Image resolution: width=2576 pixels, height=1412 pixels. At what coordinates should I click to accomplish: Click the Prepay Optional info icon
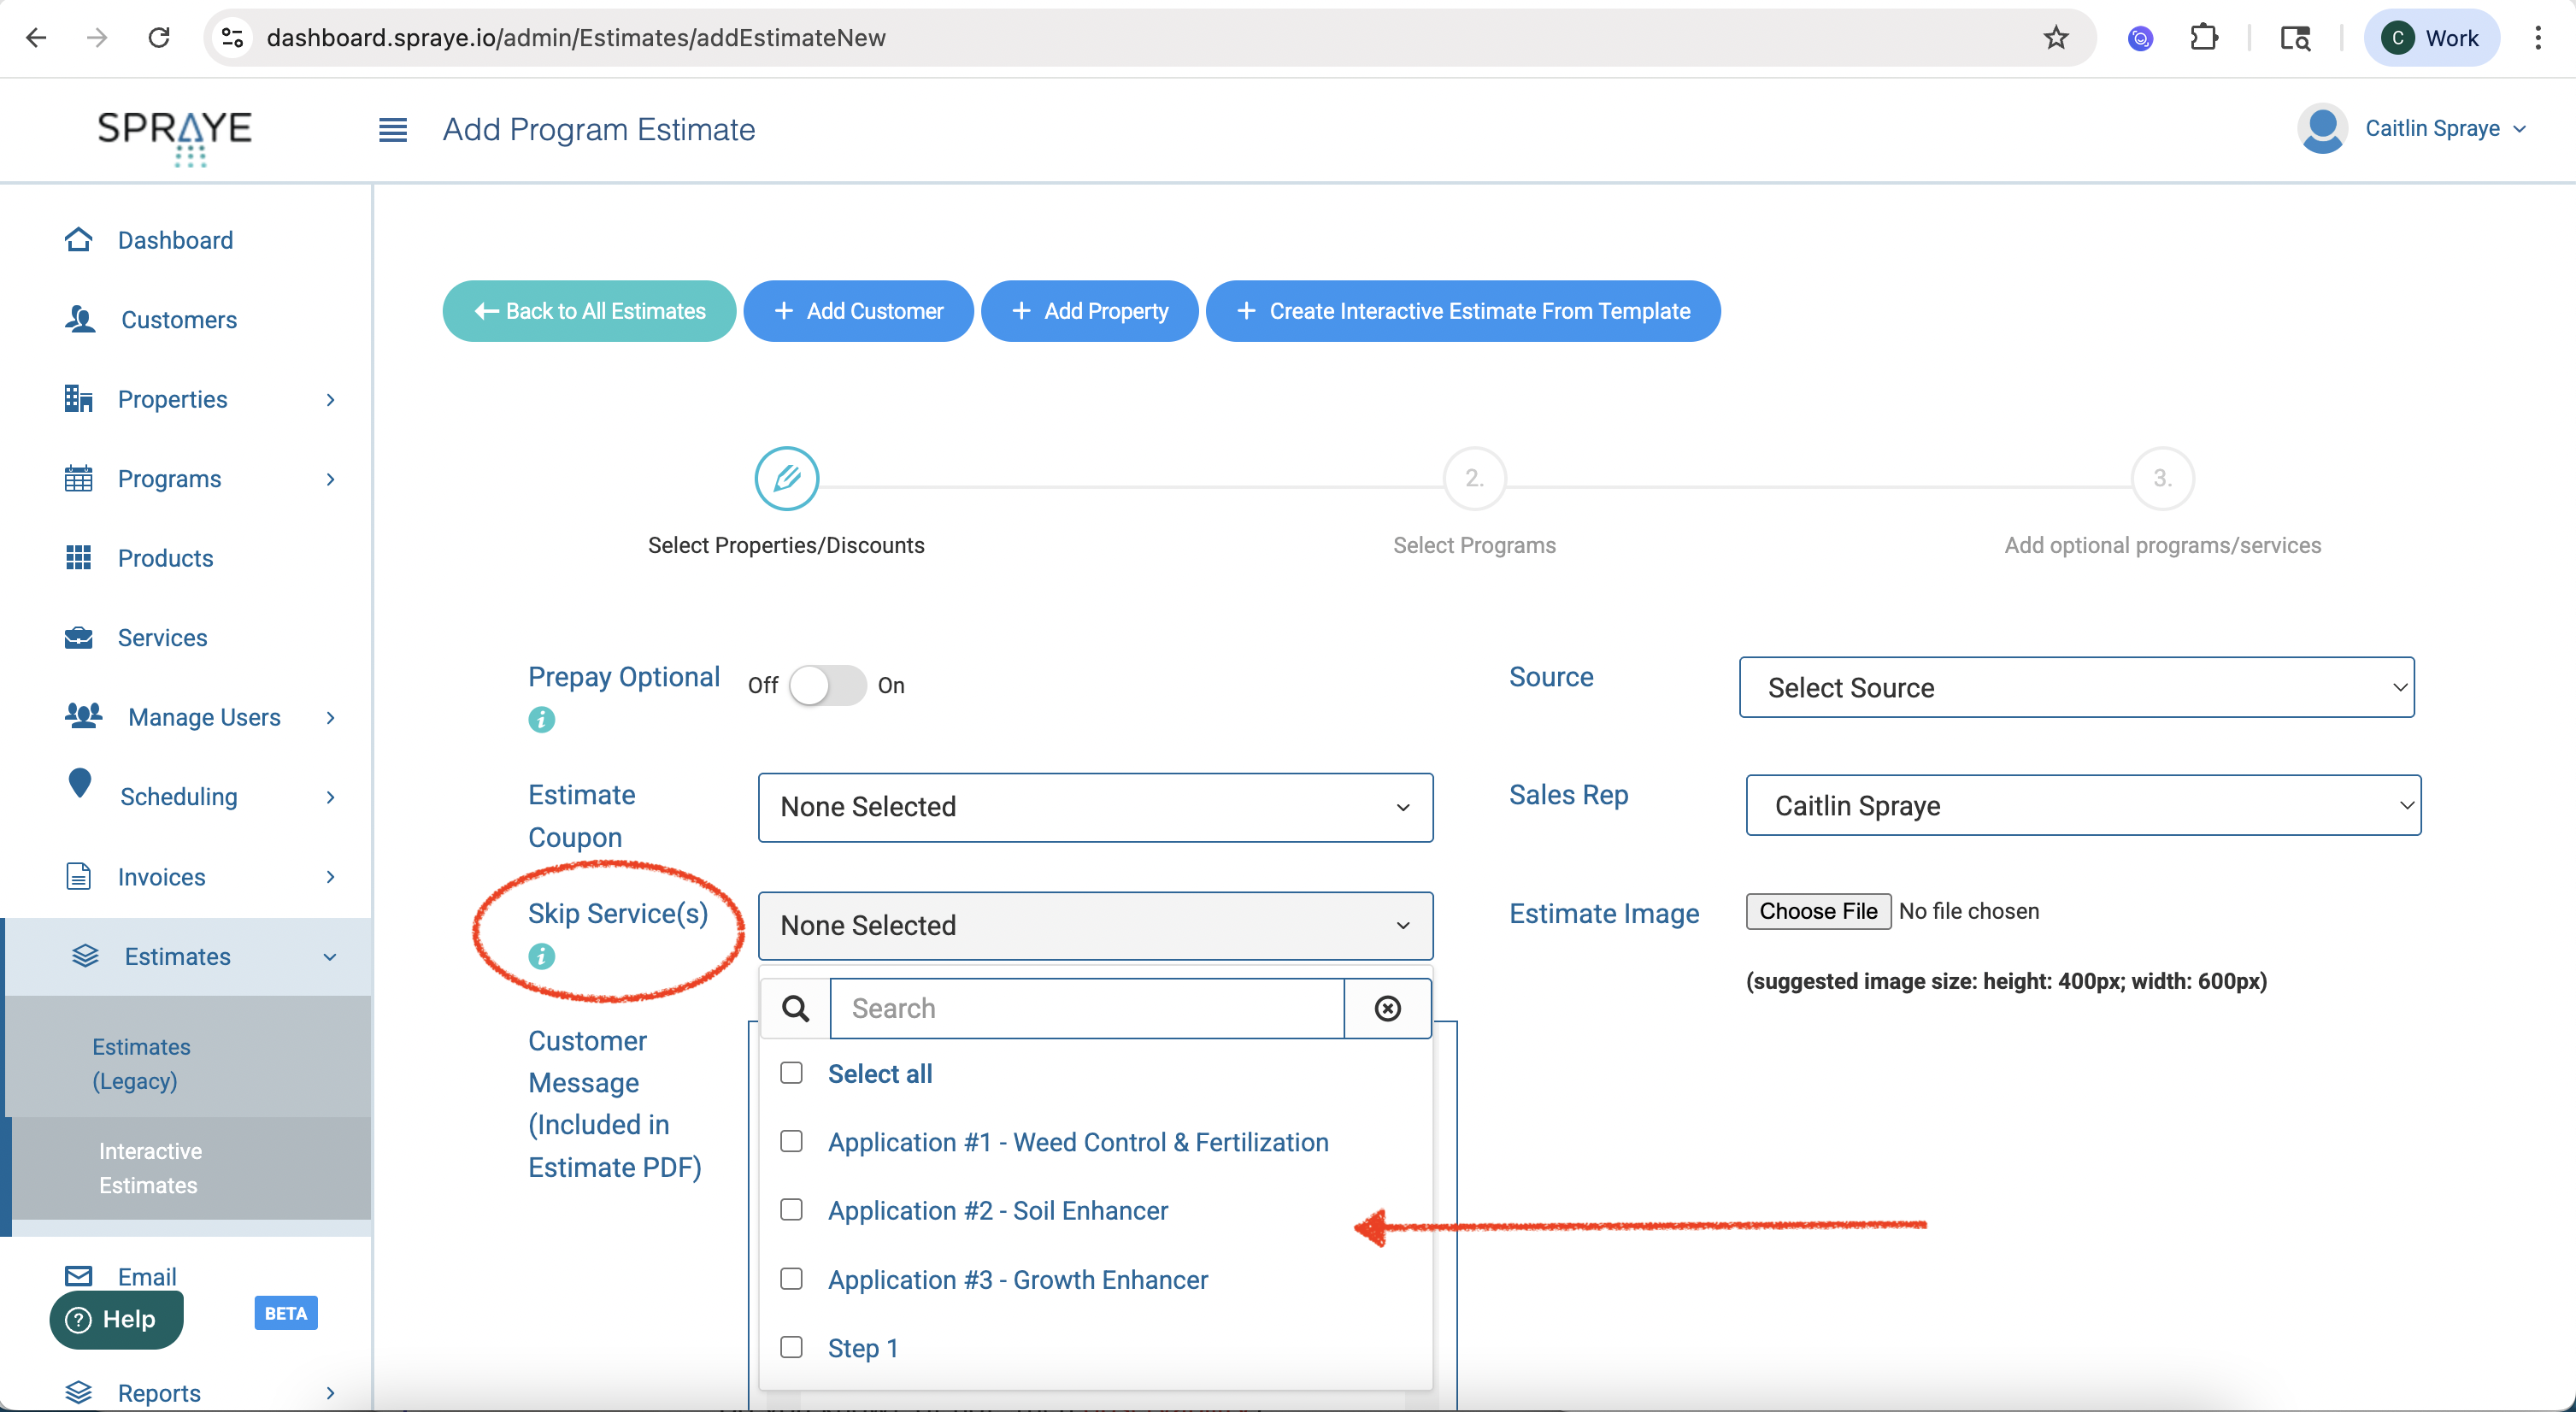pyautogui.click(x=541, y=719)
